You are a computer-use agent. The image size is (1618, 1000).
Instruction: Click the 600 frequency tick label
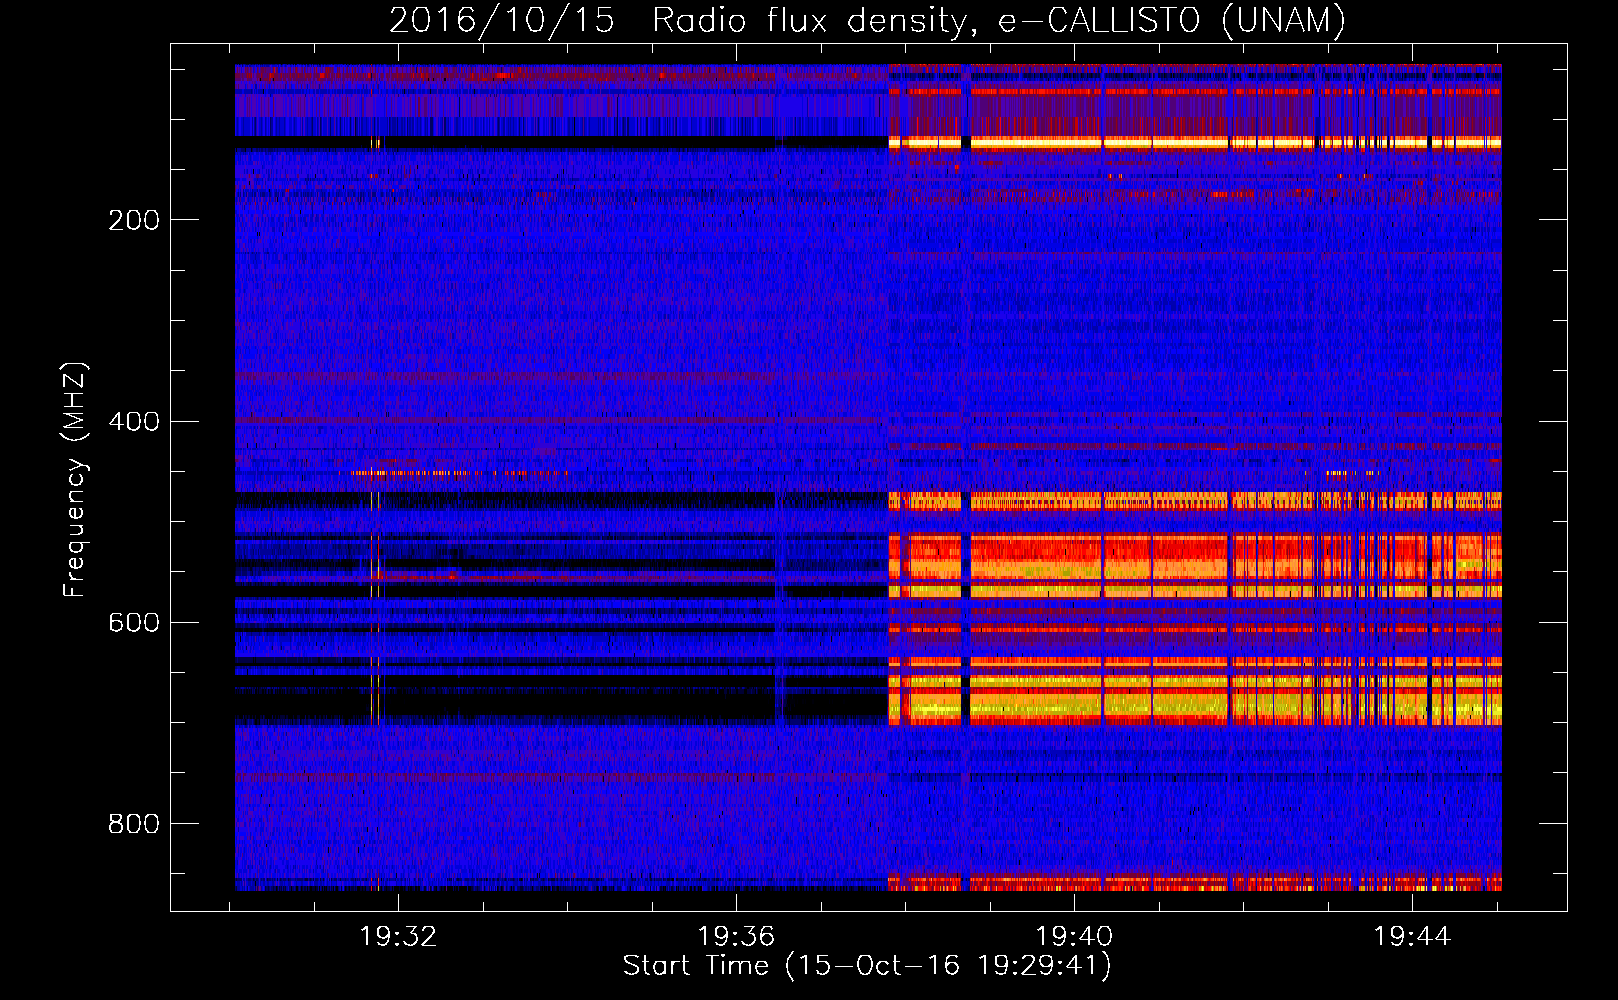[133, 623]
